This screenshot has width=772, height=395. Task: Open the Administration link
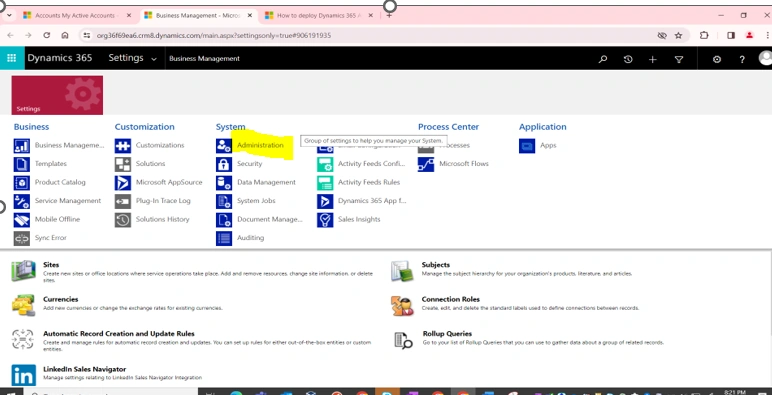[x=260, y=145]
